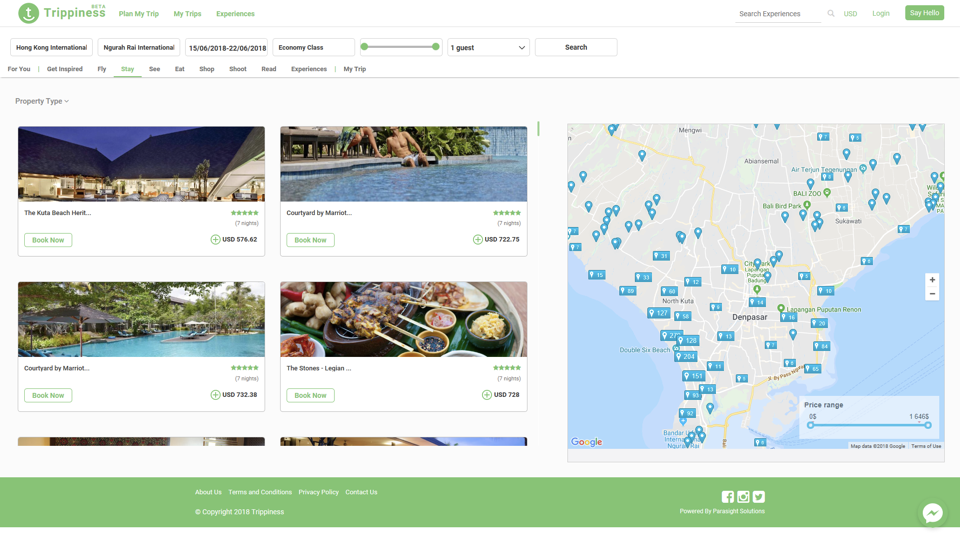Go to the Shop tab
The height and width of the screenshot is (540, 960).
click(207, 69)
